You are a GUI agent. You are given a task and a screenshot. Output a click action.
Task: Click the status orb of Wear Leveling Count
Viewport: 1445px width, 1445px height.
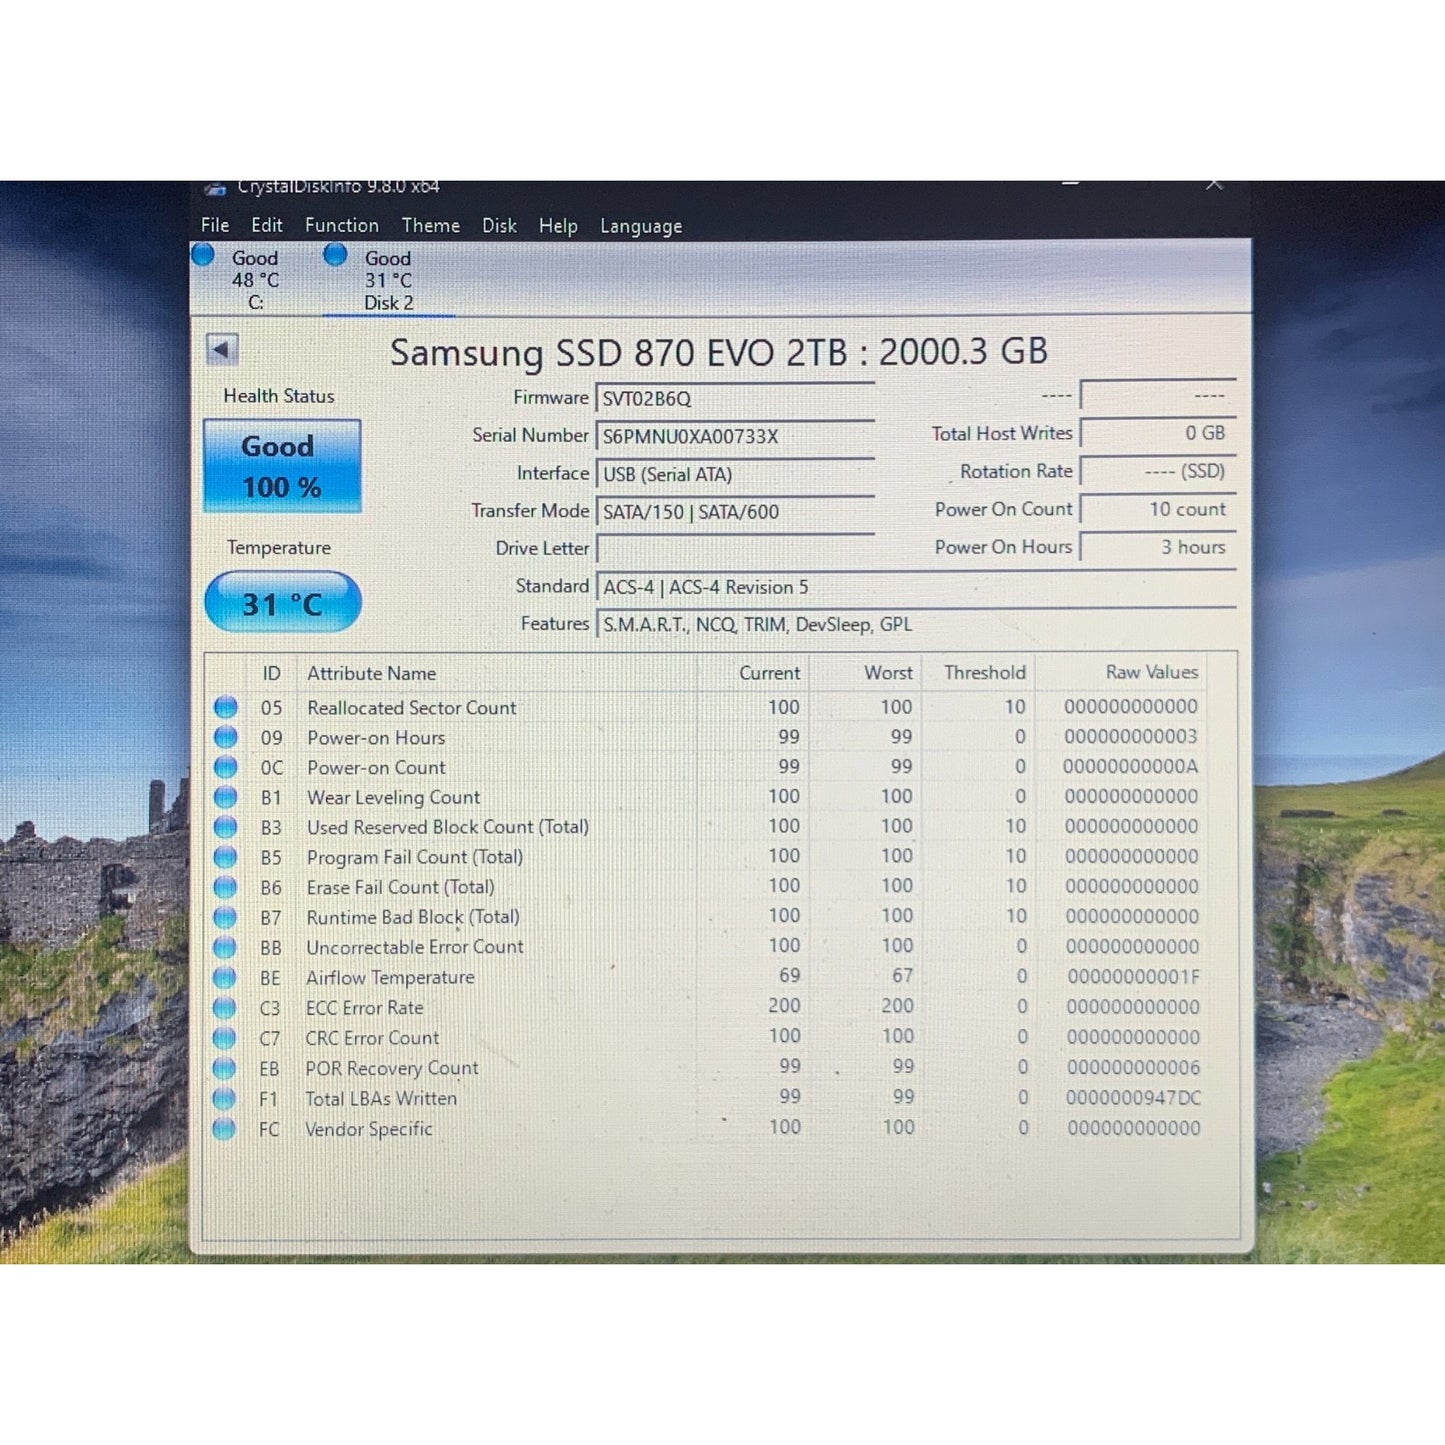click(226, 797)
